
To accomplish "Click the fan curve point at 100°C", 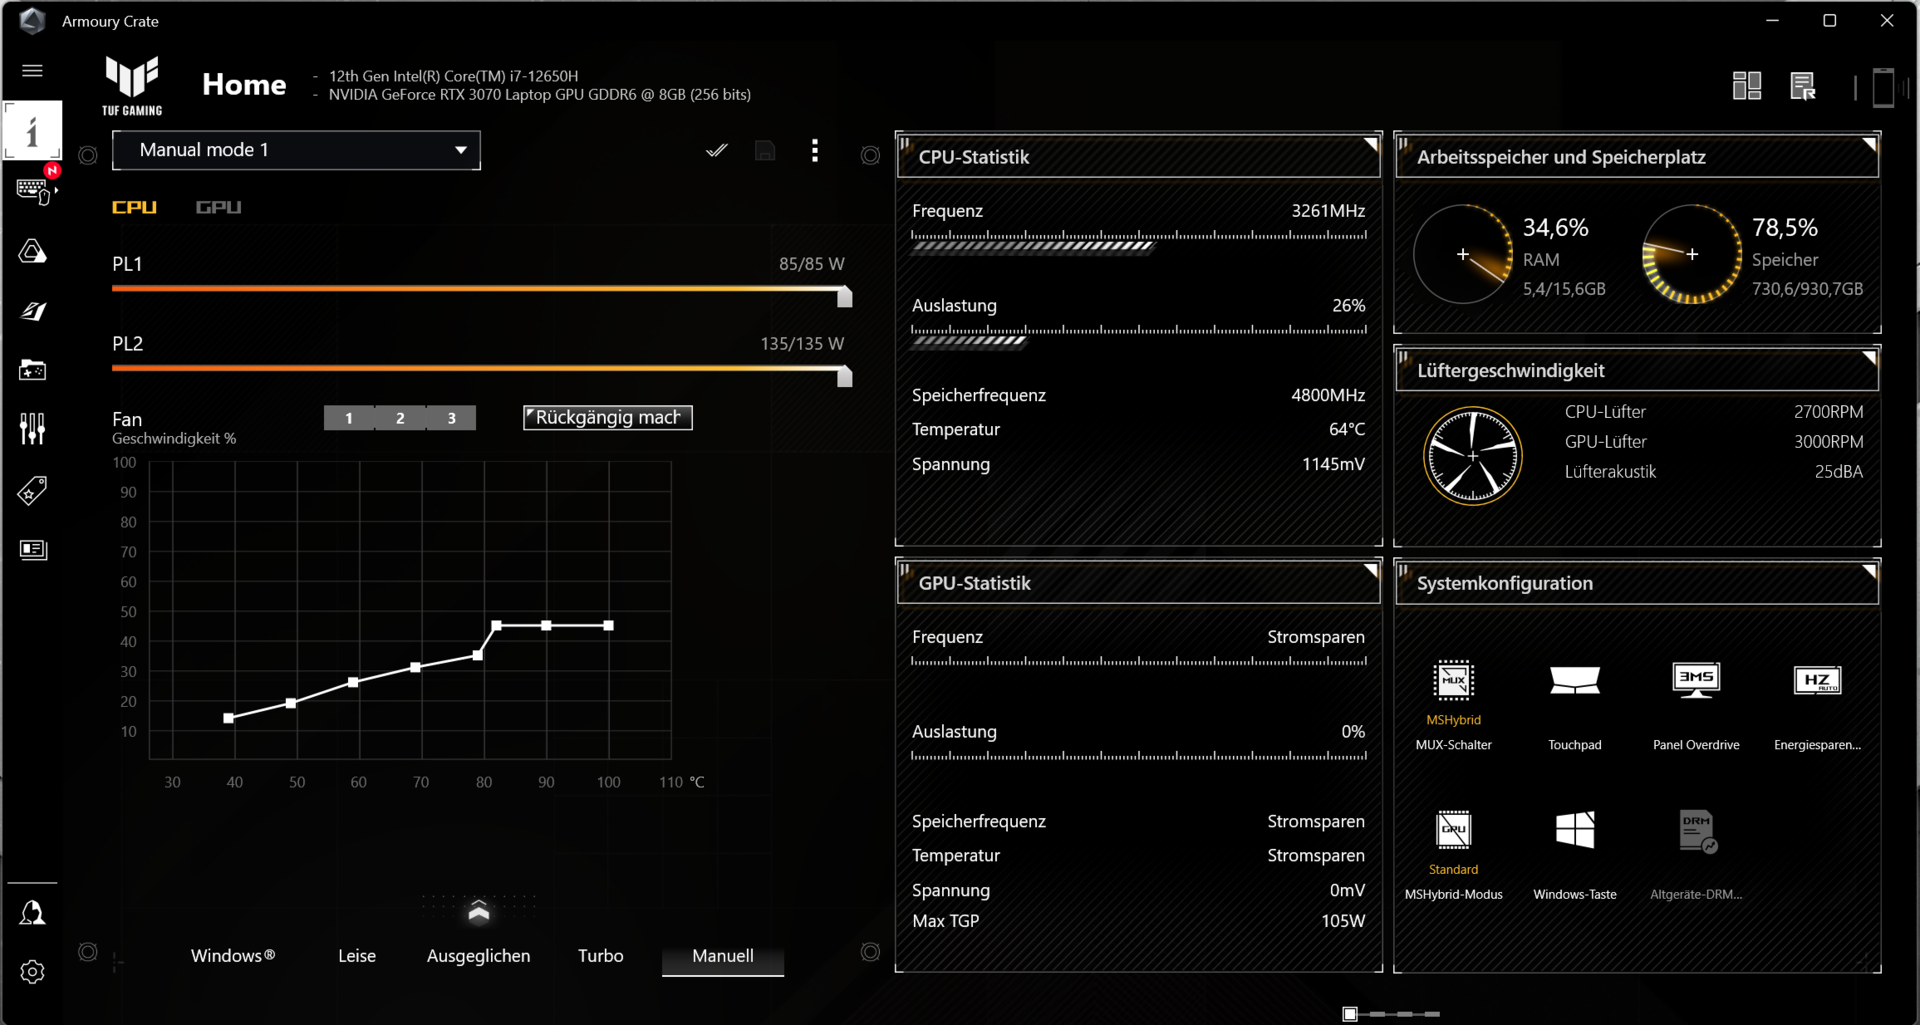I will coord(609,626).
